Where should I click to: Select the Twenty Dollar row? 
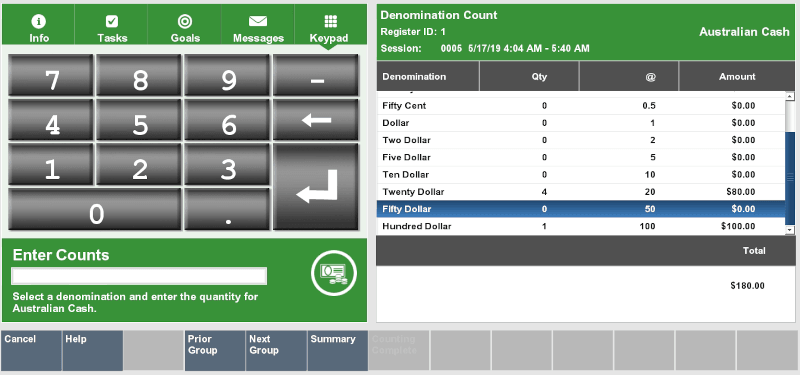[581, 192]
